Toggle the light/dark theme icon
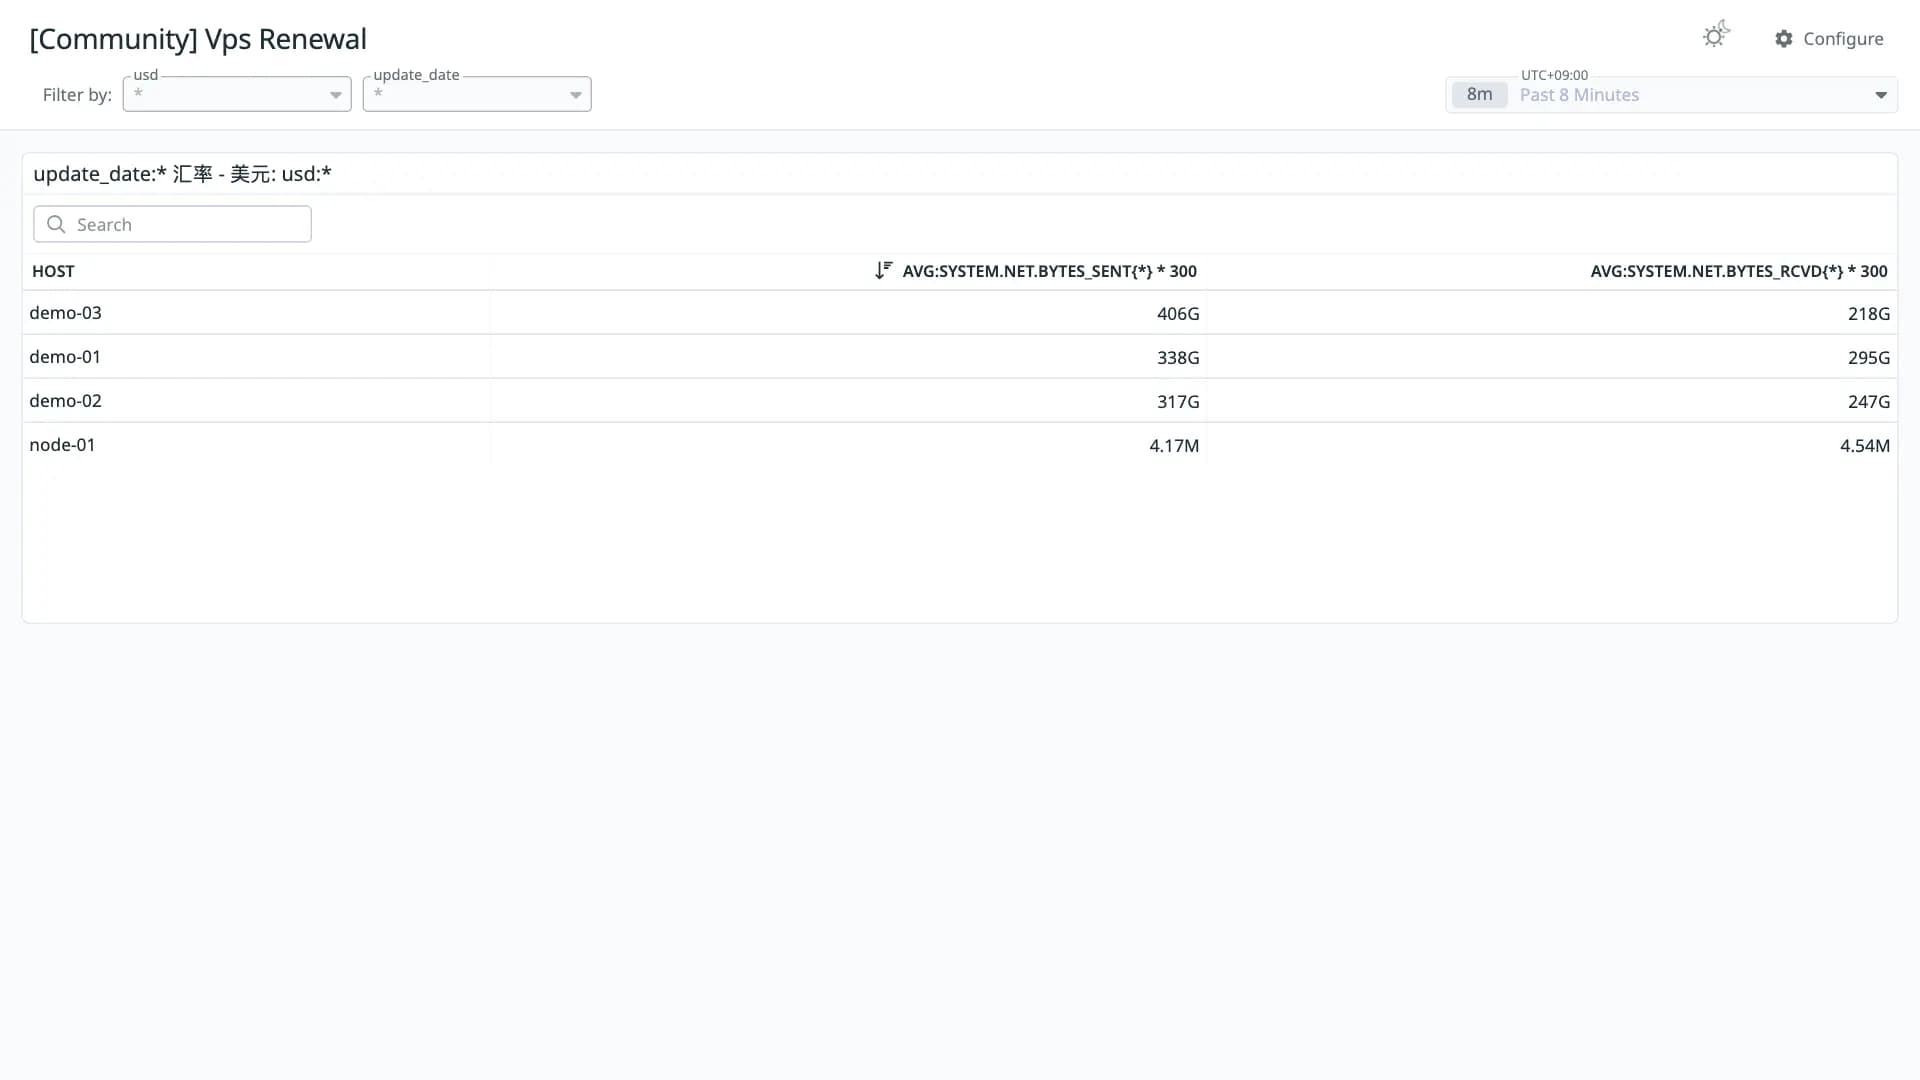 [1716, 36]
